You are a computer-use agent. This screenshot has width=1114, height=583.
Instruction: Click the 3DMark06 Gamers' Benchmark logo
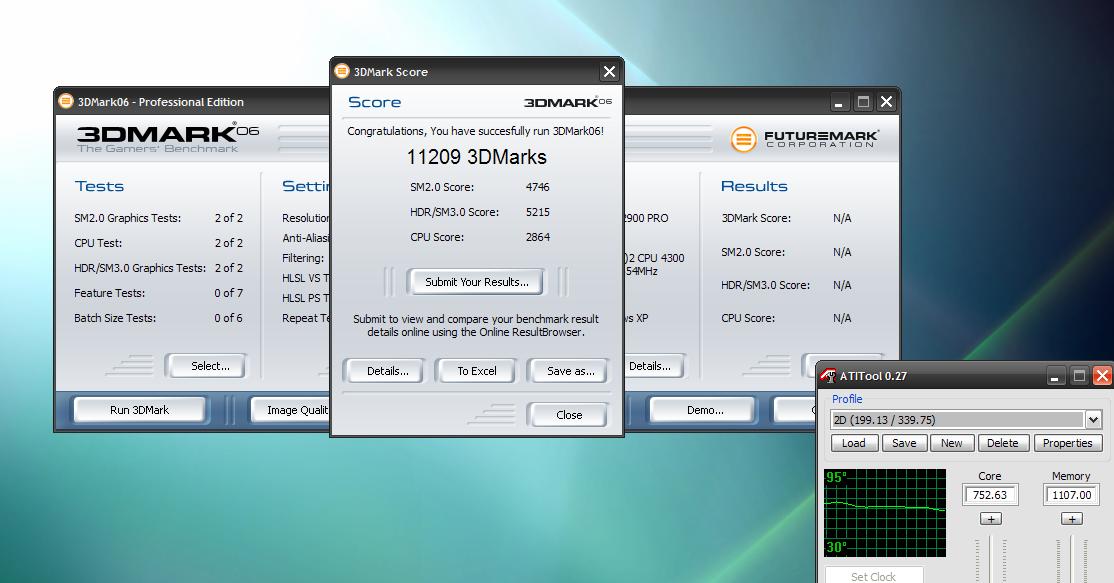(x=168, y=138)
